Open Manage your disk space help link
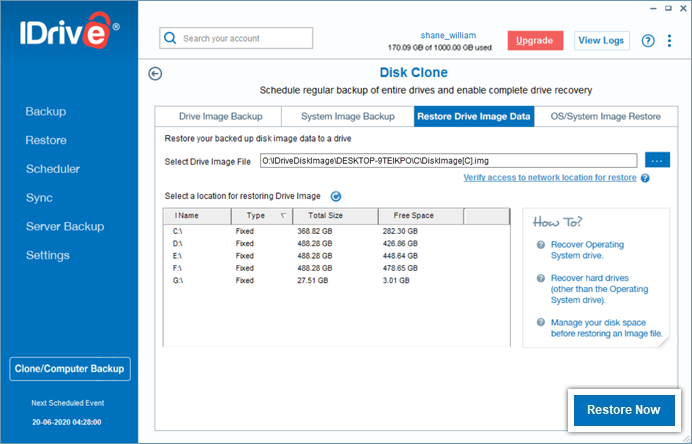 606,328
